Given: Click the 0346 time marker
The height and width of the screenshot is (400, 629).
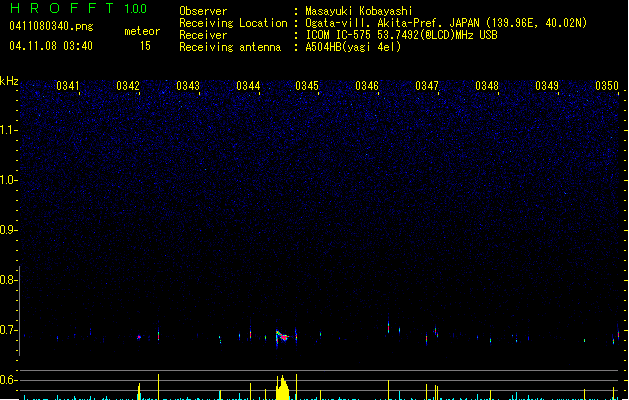Looking at the screenshot, I should tap(367, 86).
